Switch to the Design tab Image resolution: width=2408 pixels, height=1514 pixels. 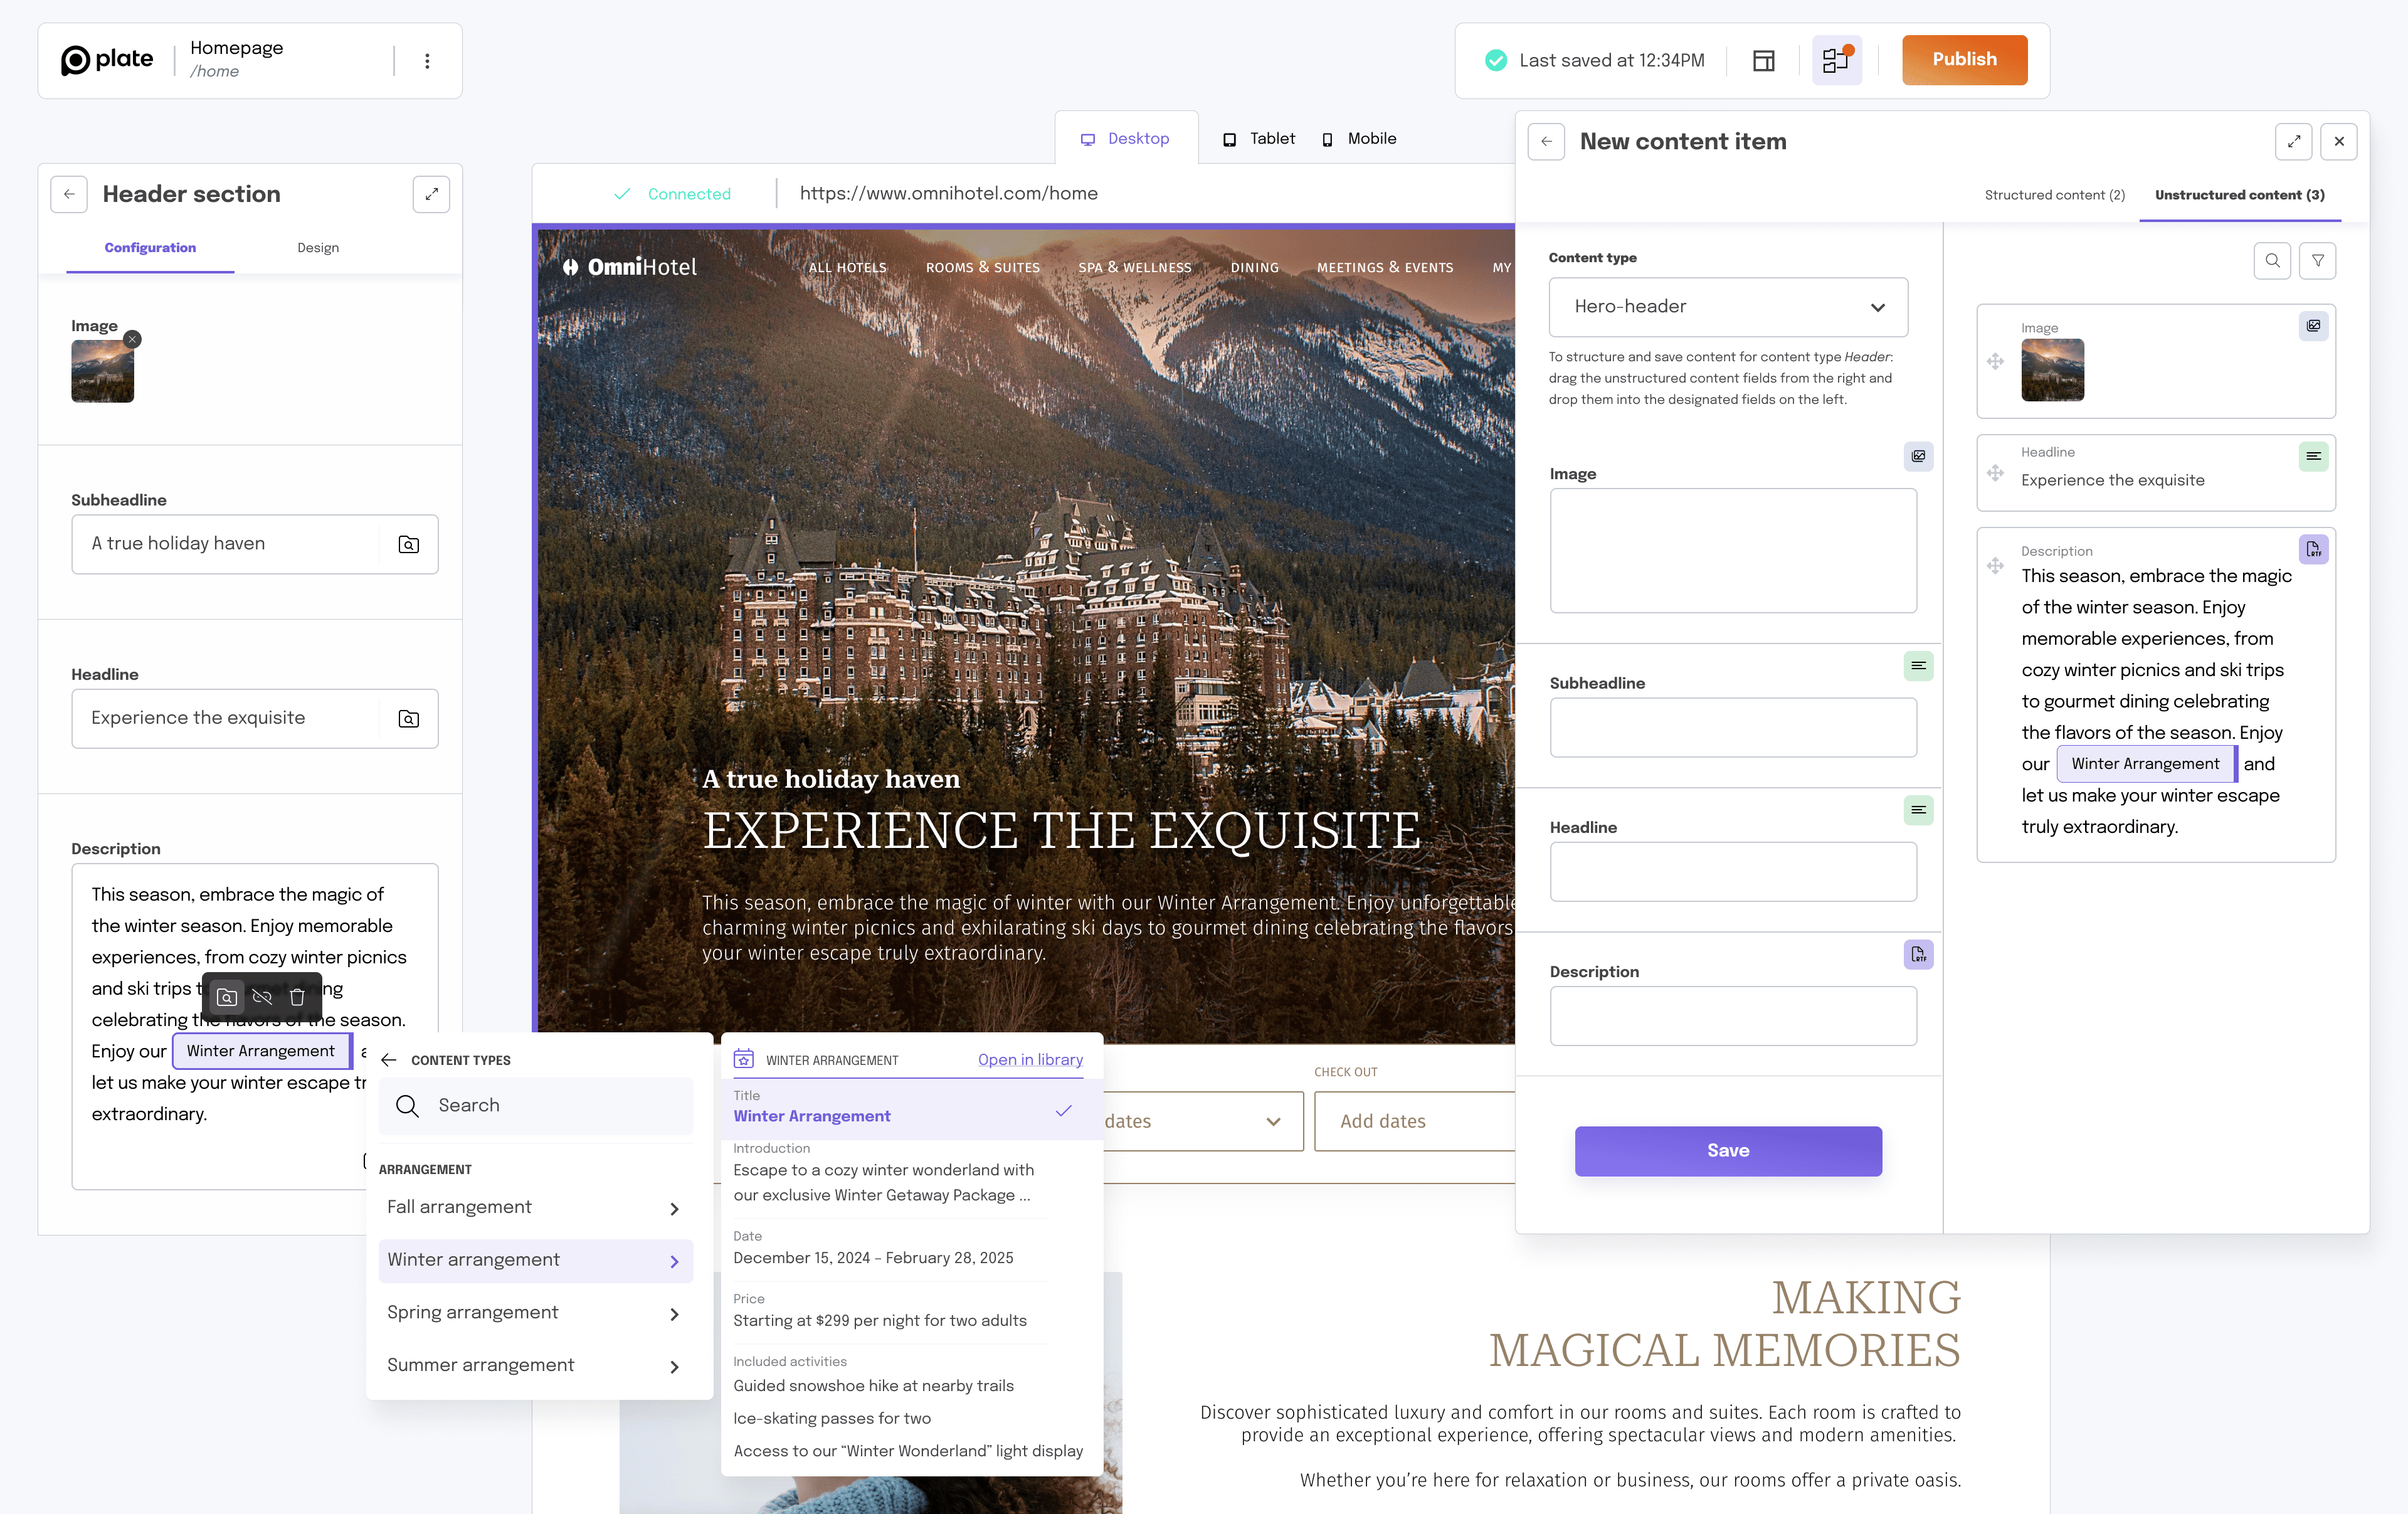318,248
